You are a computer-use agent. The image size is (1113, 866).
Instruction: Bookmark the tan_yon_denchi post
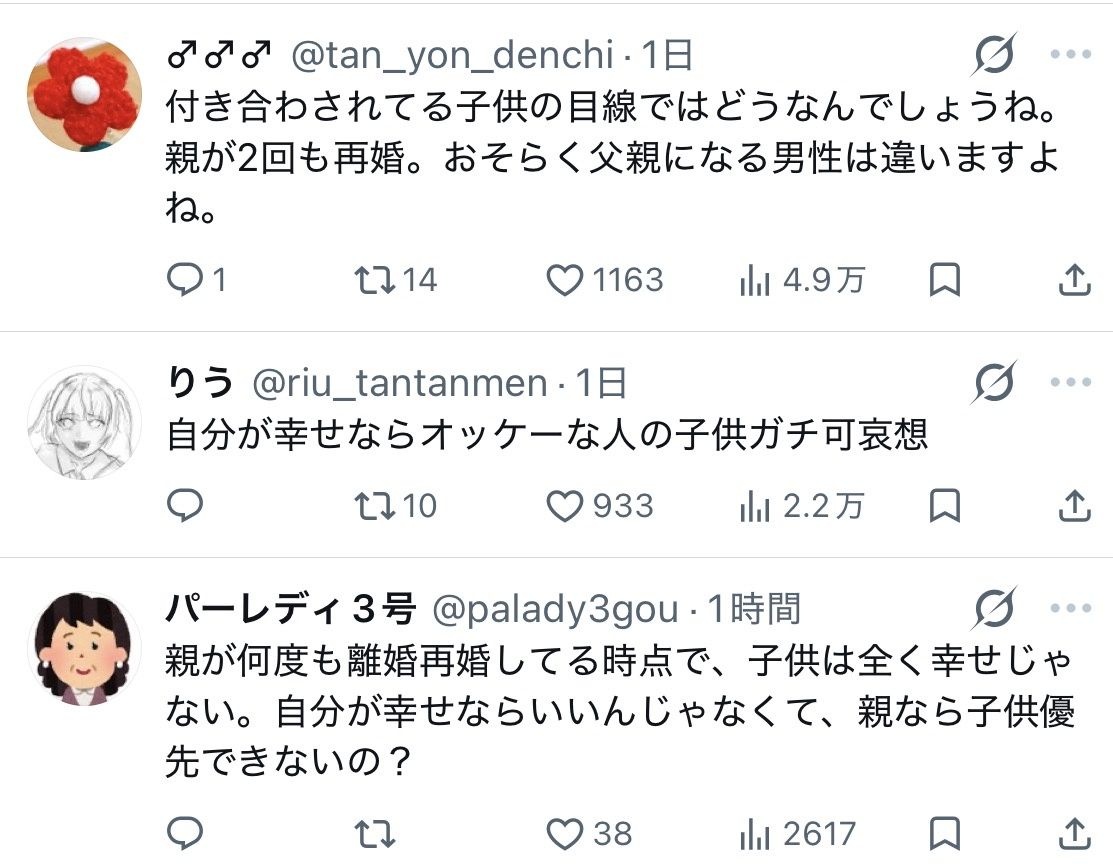point(944,281)
